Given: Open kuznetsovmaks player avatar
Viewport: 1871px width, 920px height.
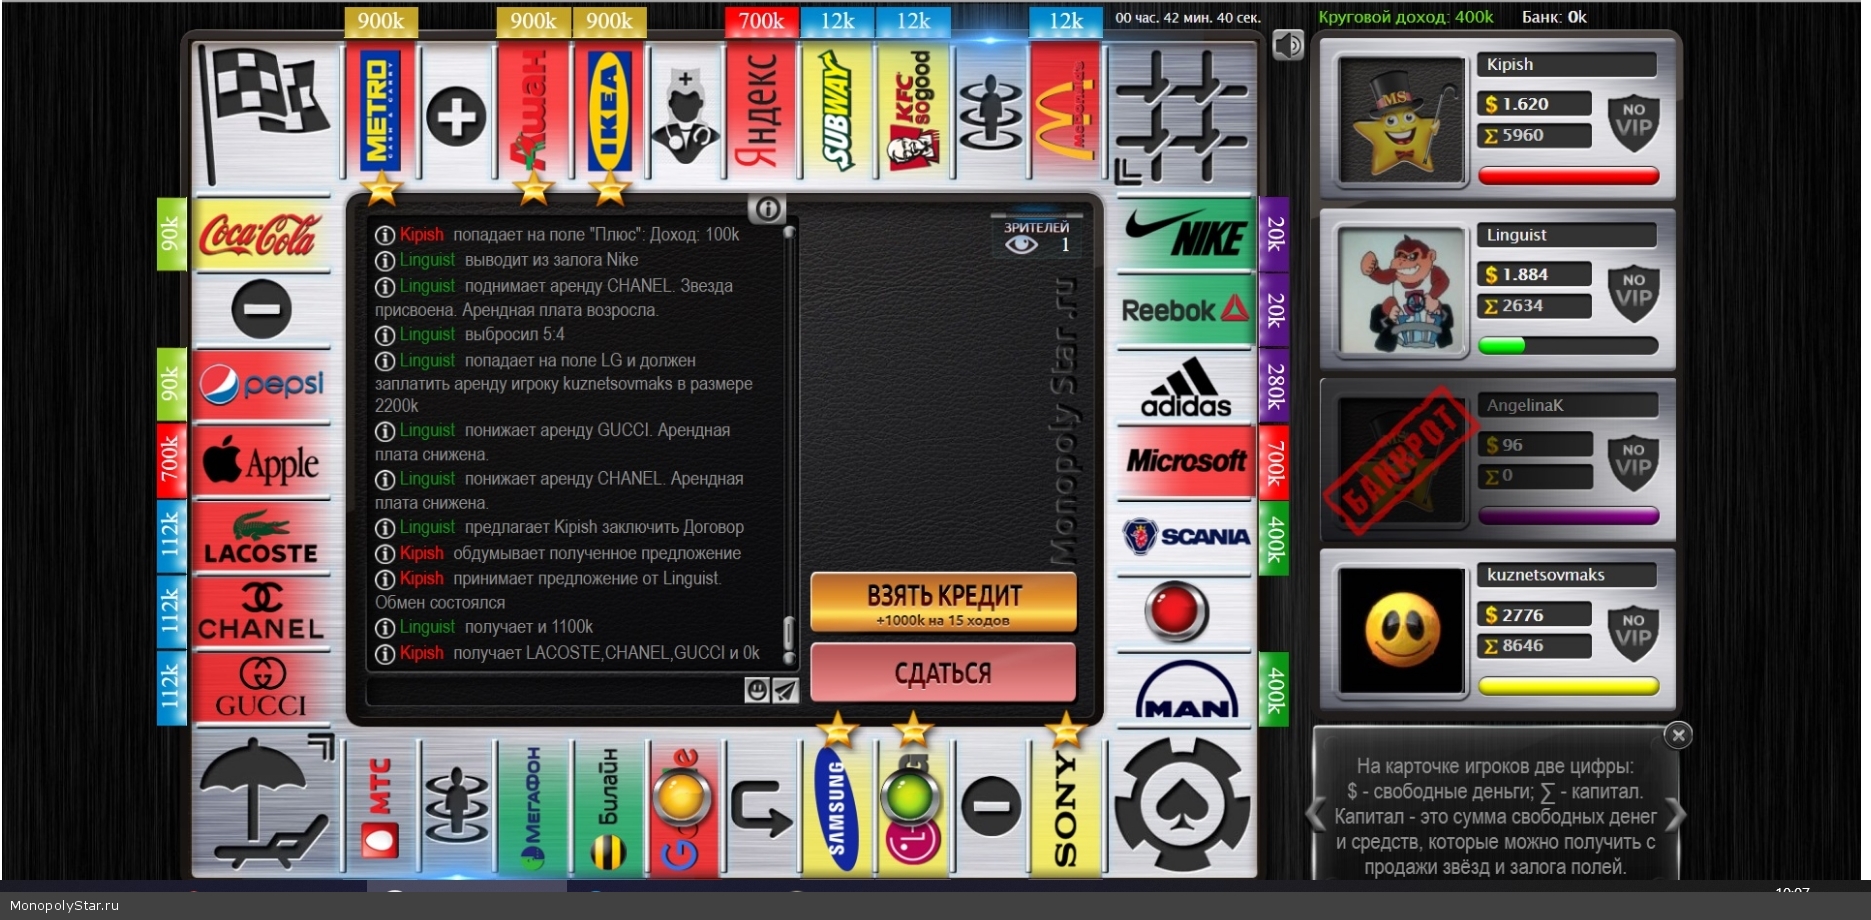Looking at the screenshot, I should coord(1403,631).
